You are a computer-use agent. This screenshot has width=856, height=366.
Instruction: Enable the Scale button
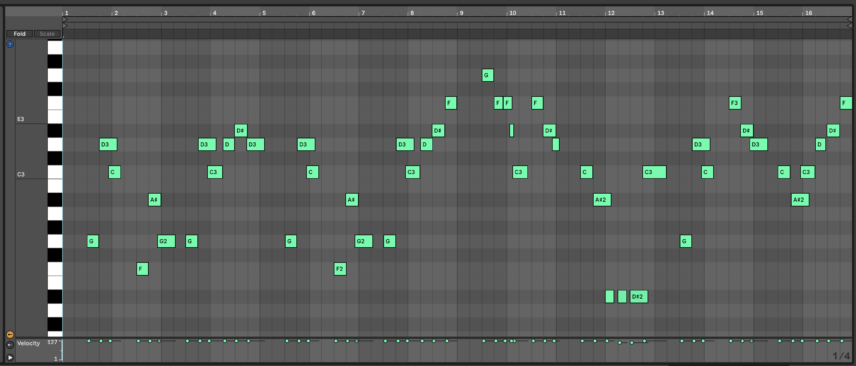click(47, 34)
